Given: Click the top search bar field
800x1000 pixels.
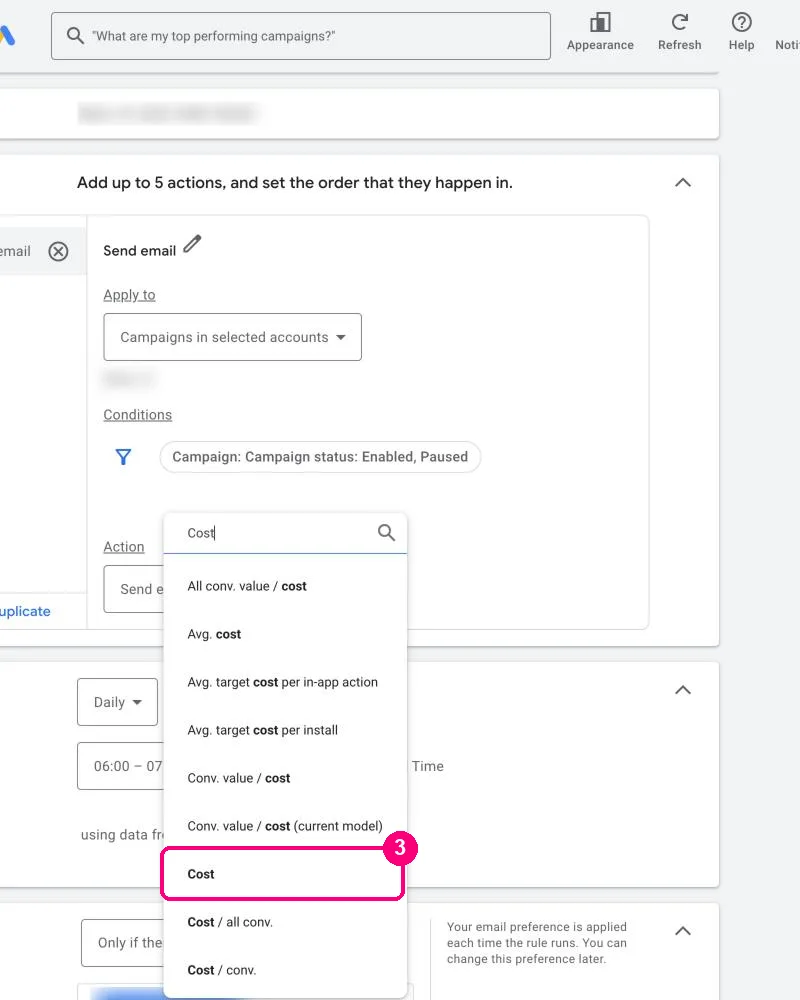Looking at the screenshot, I should [x=300, y=36].
